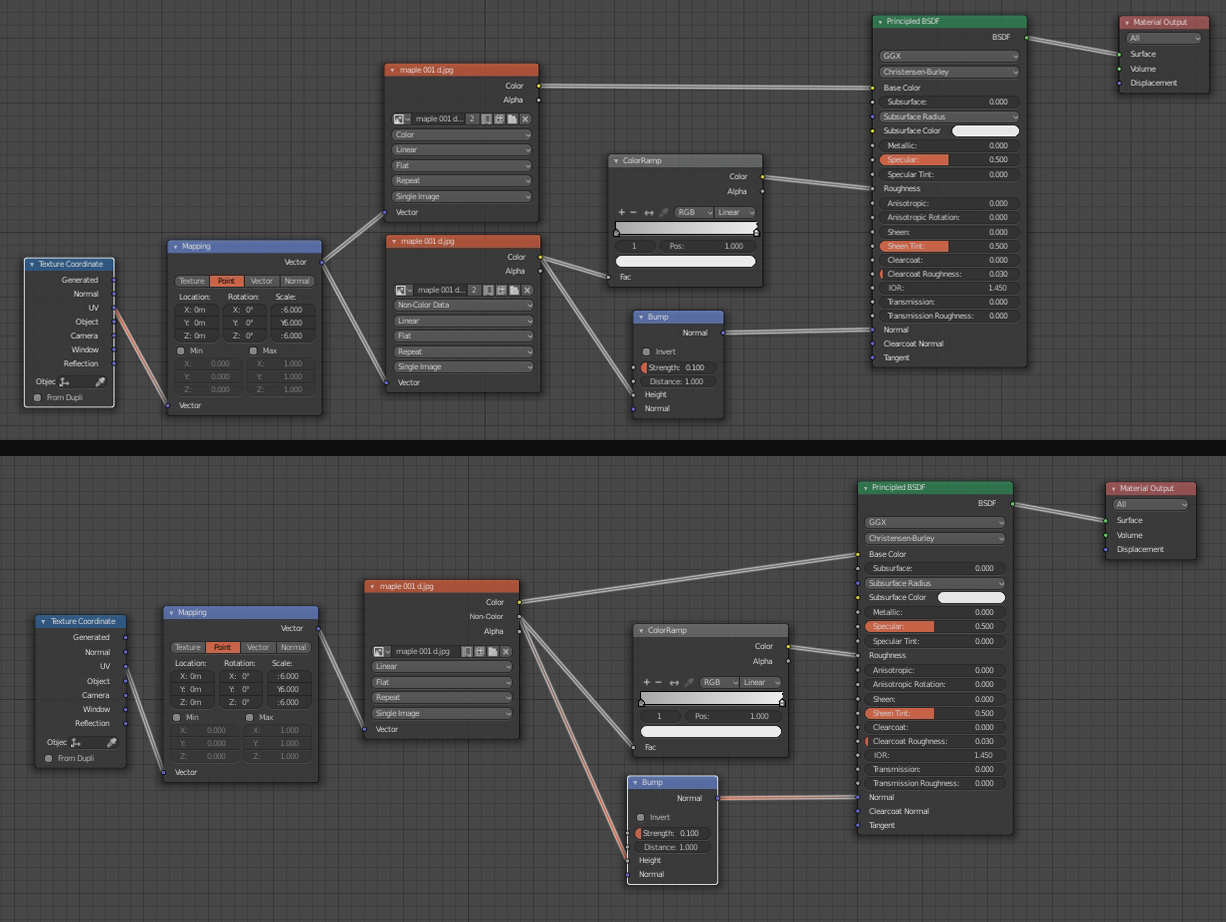Open image file in upper Color-space image node

pyautogui.click(x=512, y=119)
